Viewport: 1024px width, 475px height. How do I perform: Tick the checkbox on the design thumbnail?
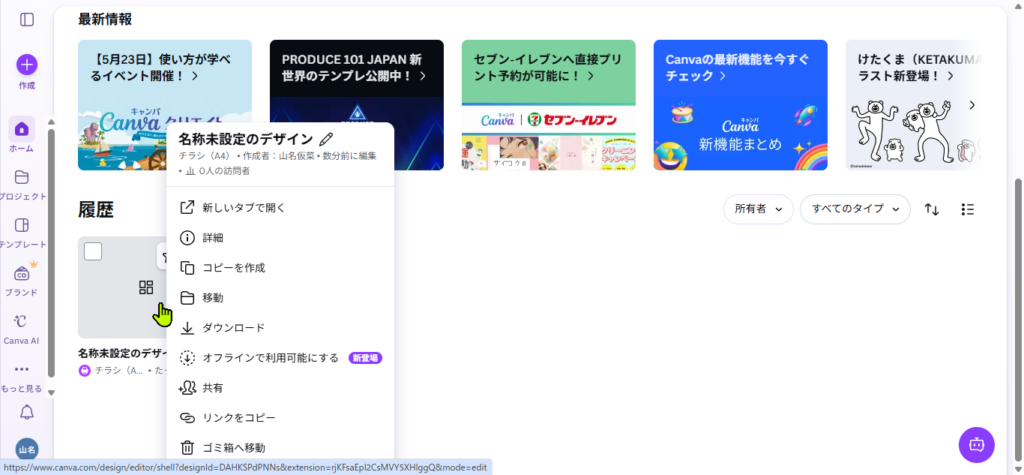click(x=93, y=252)
